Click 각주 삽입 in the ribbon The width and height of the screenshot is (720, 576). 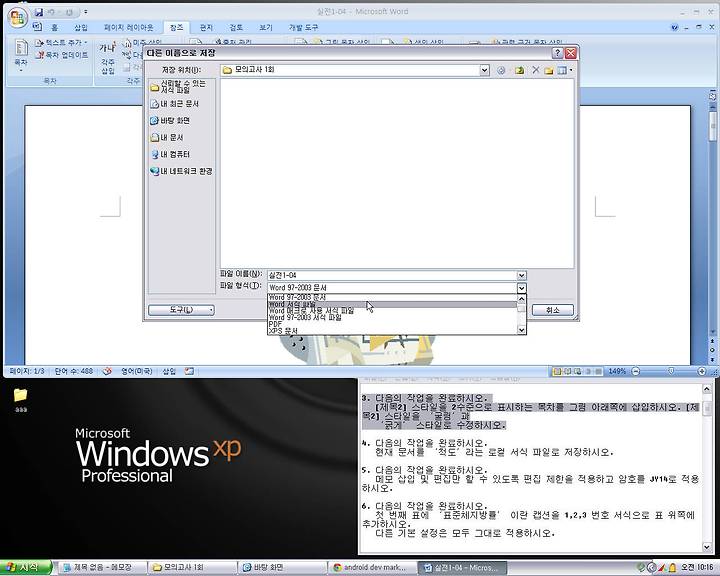click(107, 57)
